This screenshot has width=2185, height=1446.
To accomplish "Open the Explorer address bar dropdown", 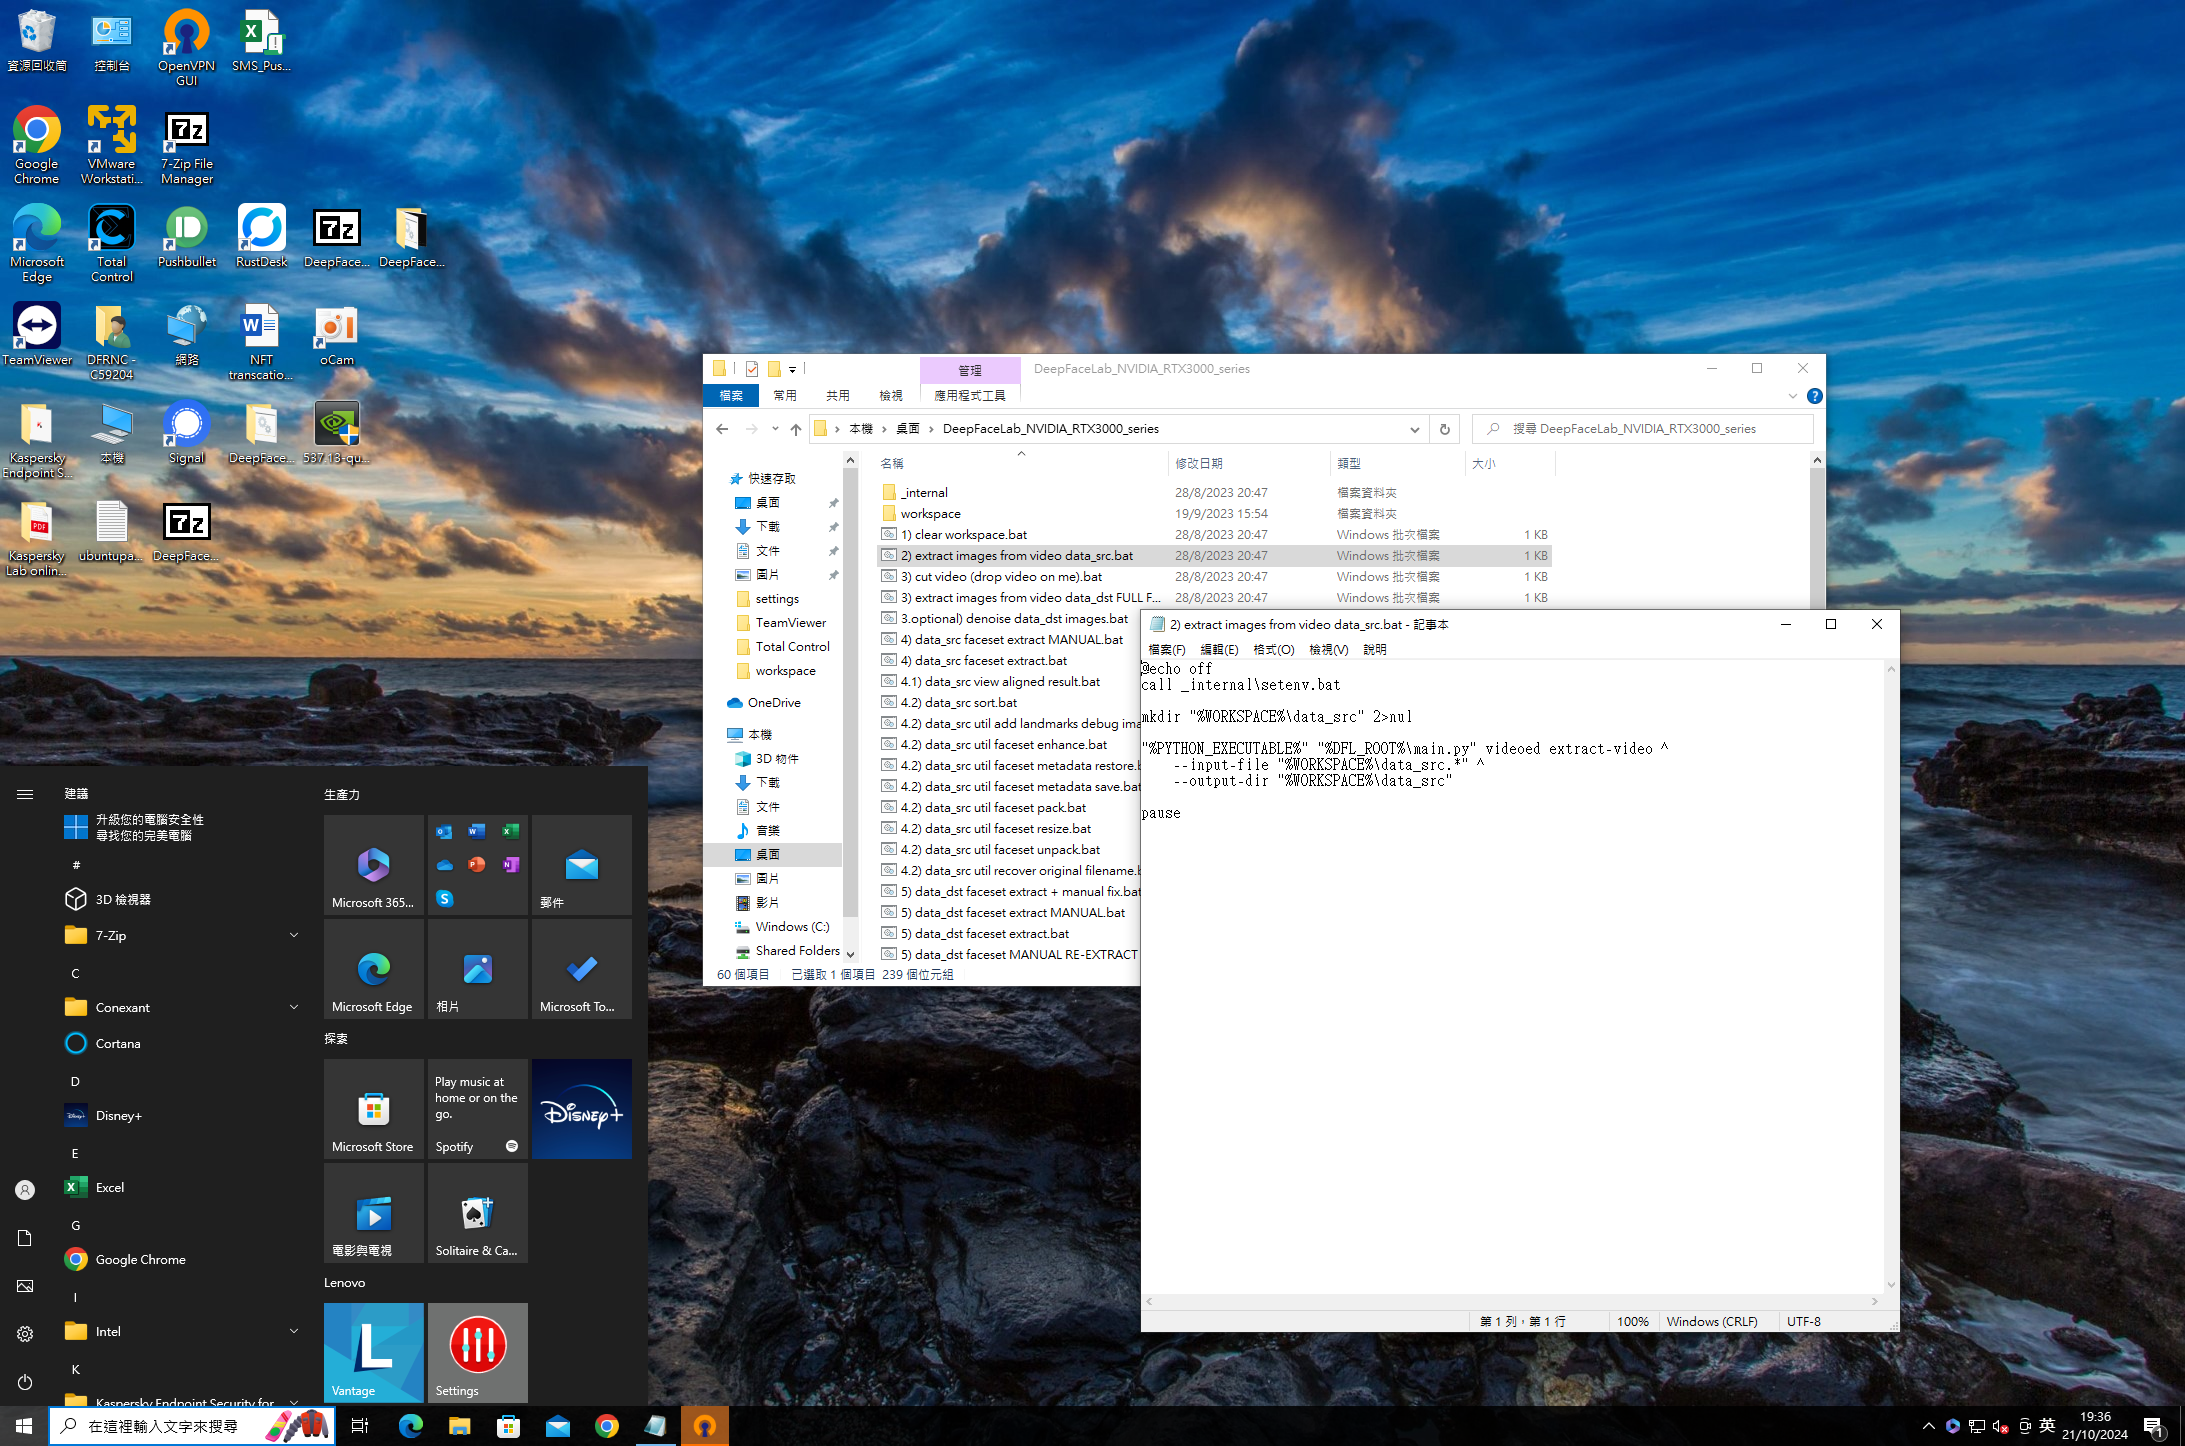I will (1415, 429).
